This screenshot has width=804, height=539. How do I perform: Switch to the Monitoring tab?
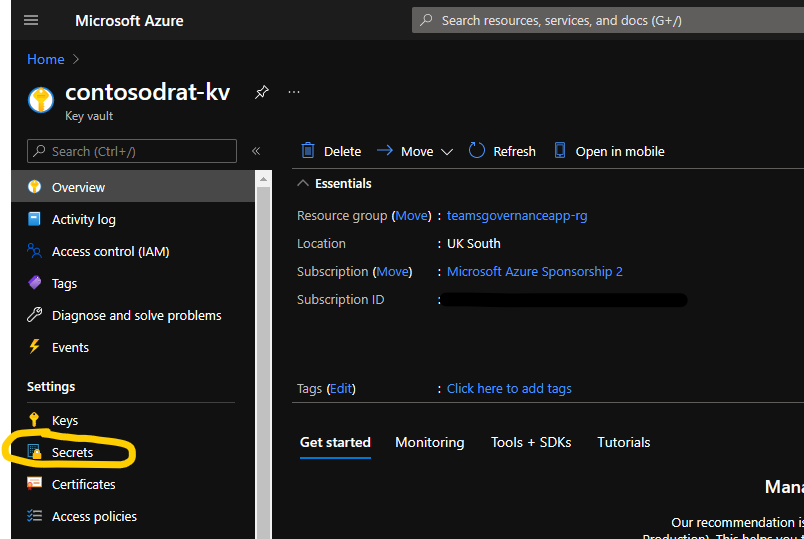(x=430, y=442)
